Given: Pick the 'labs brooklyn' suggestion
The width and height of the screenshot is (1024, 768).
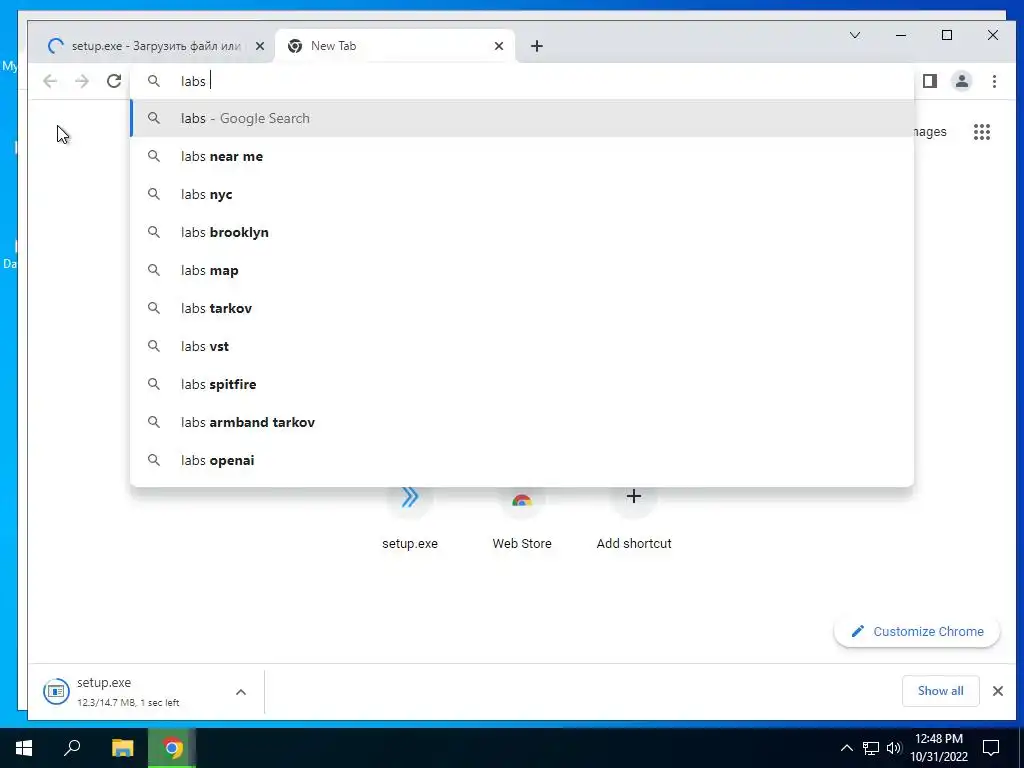Looking at the screenshot, I should (x=522, y=232).
